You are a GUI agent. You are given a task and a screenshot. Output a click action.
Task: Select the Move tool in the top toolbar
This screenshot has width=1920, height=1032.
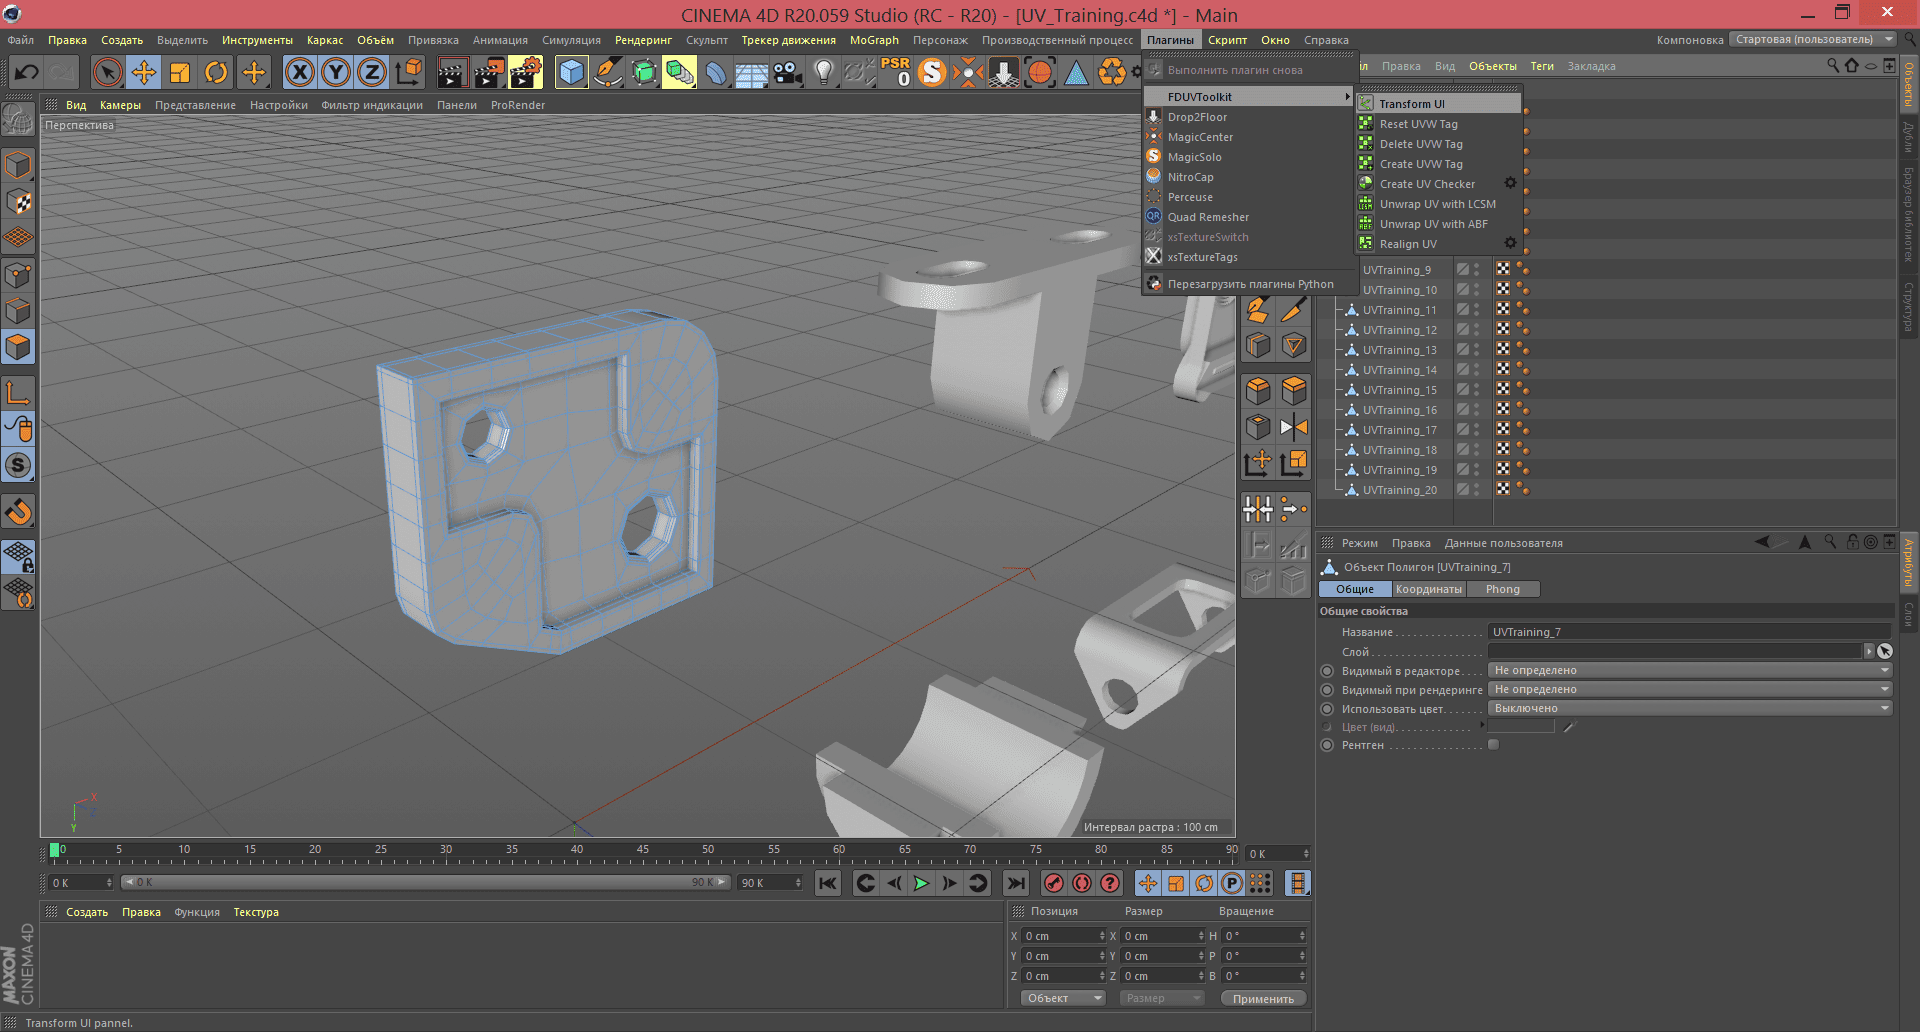click(144, 72)
